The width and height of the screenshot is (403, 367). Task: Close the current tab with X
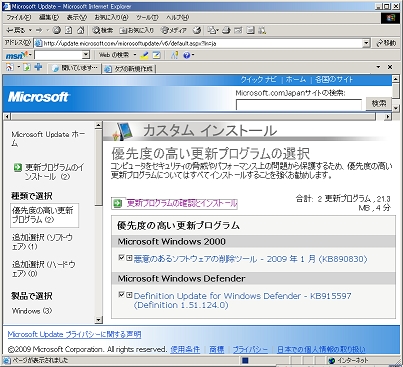point(390,67)
